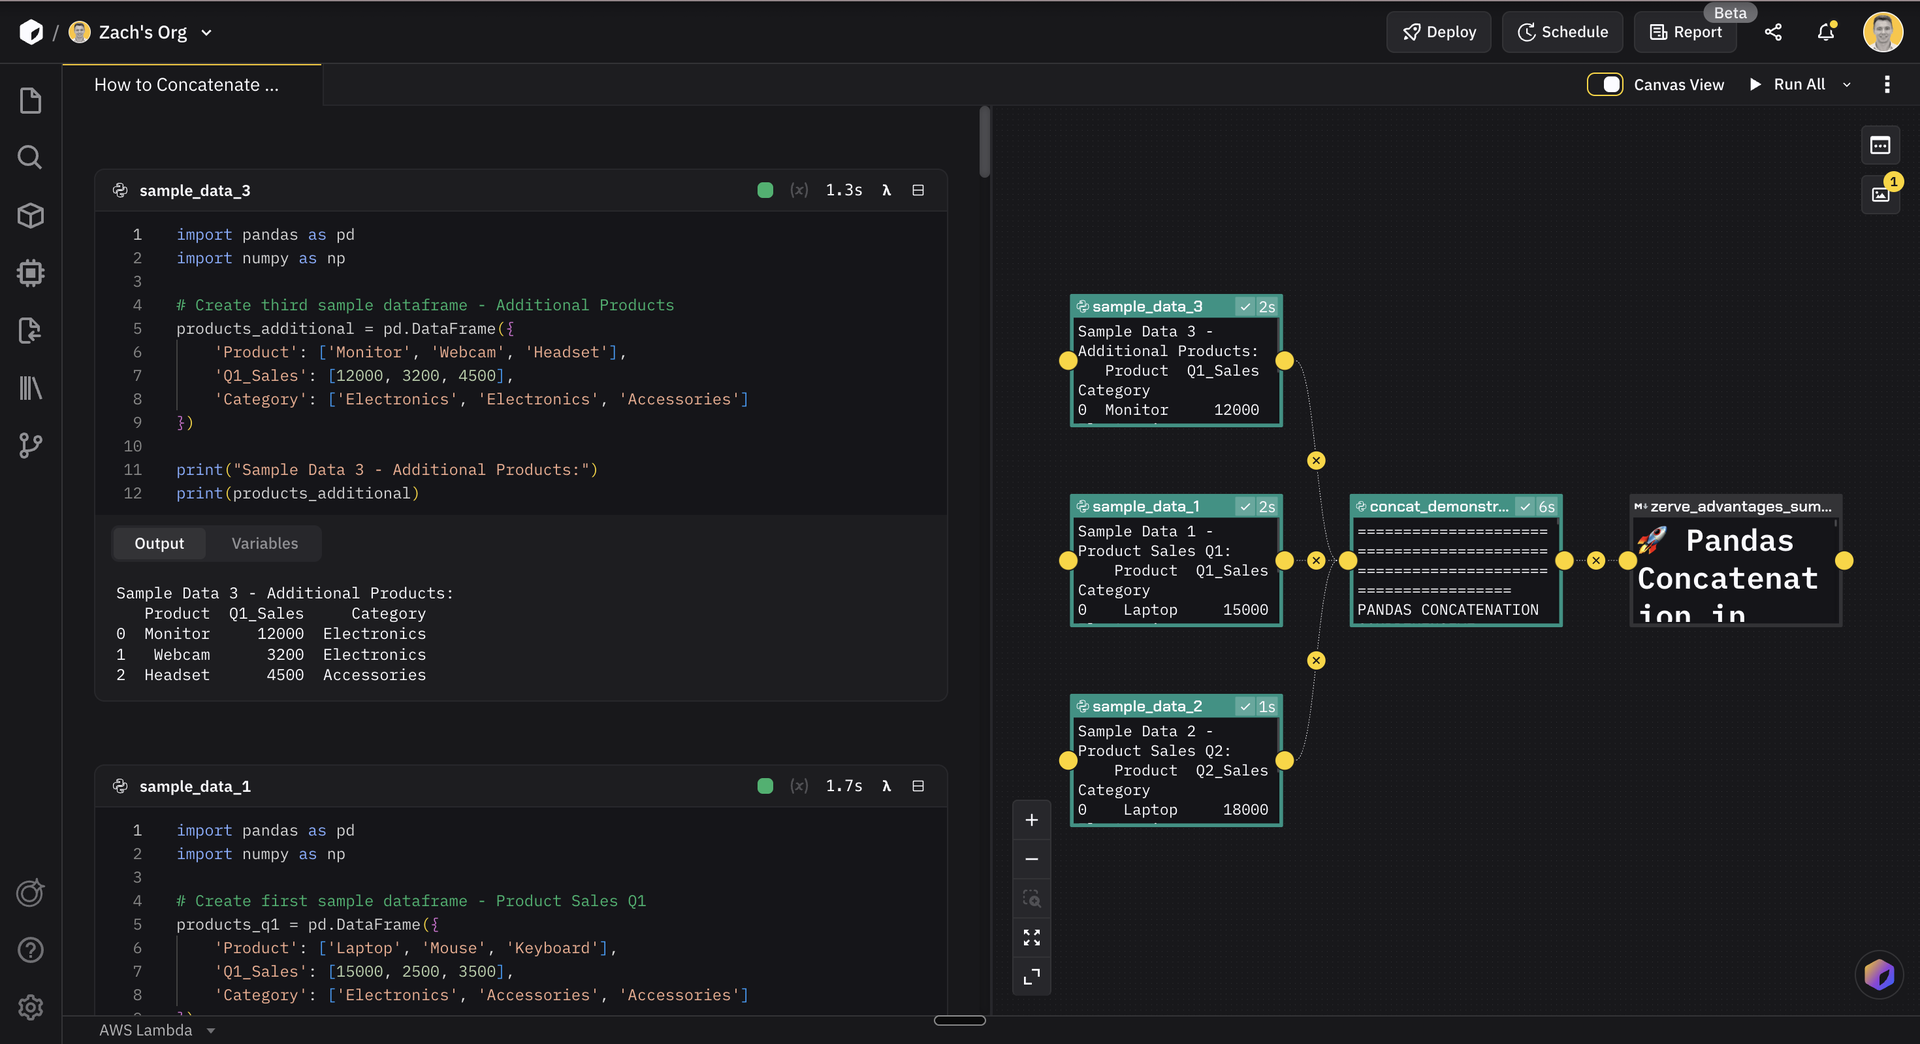Image resolution: width=1920 pixels, height=1044 pixels.
Task: Remove the sample_data_3 to concat connection
Action: click(x=1316, y=460)
